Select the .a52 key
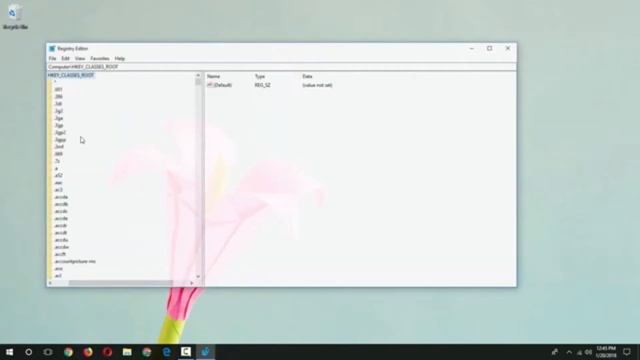 (x=58, y=176)
